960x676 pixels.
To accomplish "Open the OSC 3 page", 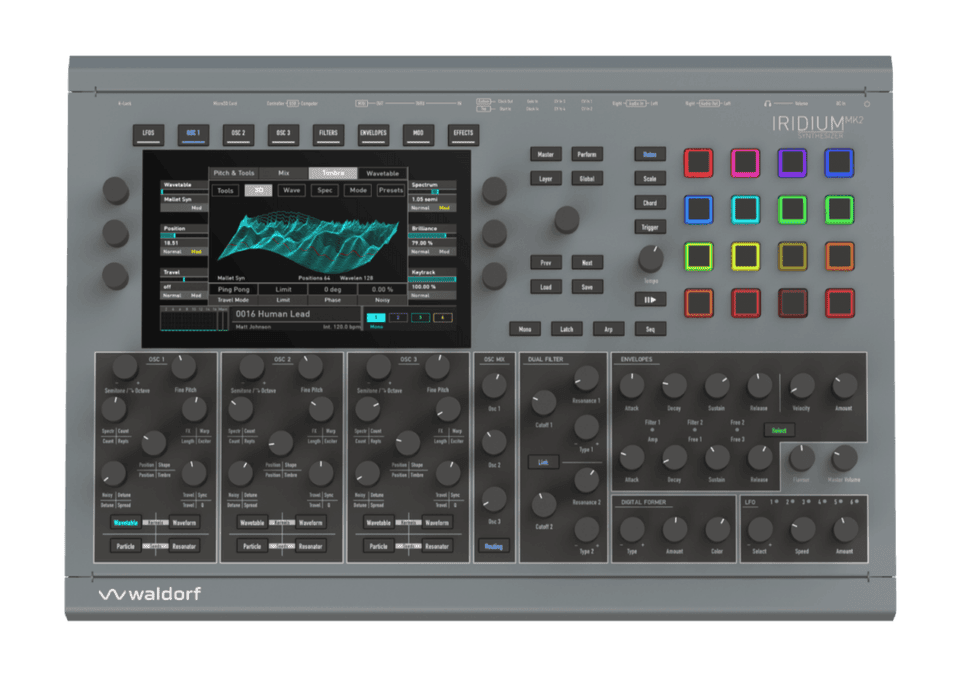I will (x=283, y=134).
